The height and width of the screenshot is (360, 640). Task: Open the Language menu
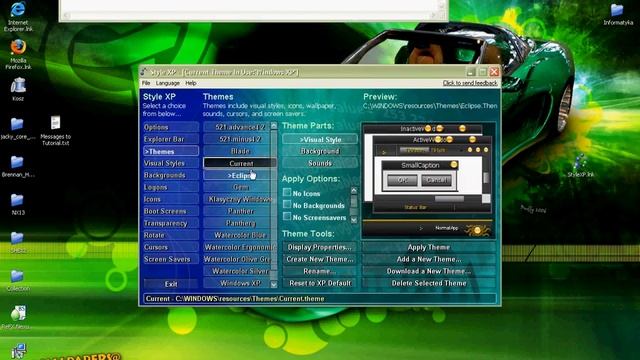pos(167,83)
